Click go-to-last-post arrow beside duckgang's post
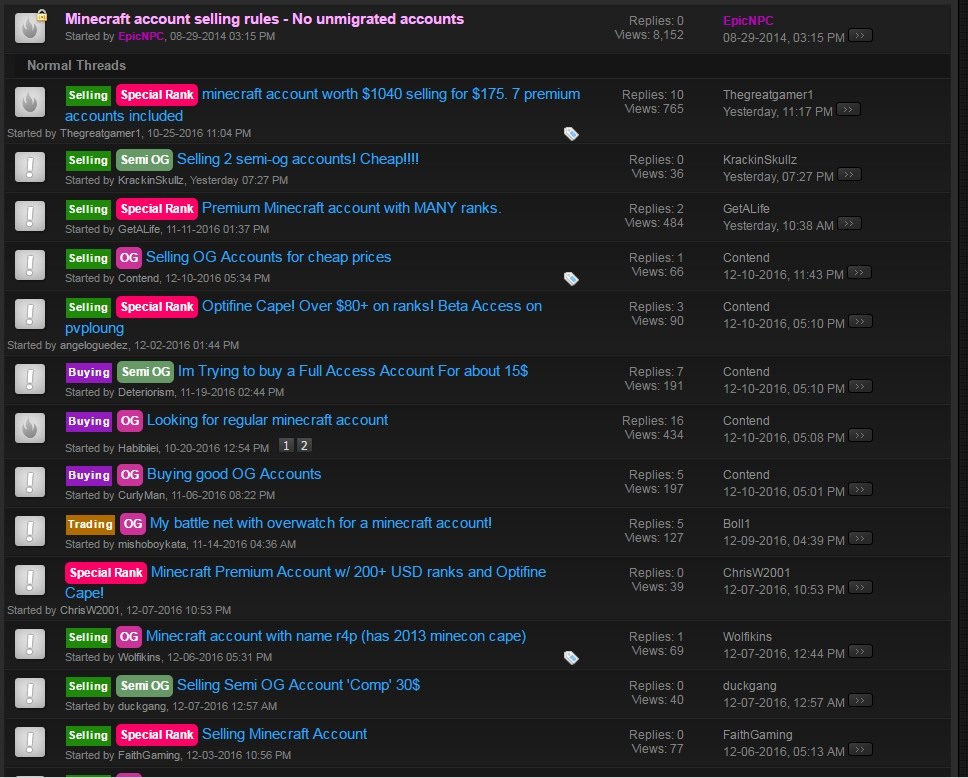 pyautogui.click(x=859, y=702)
